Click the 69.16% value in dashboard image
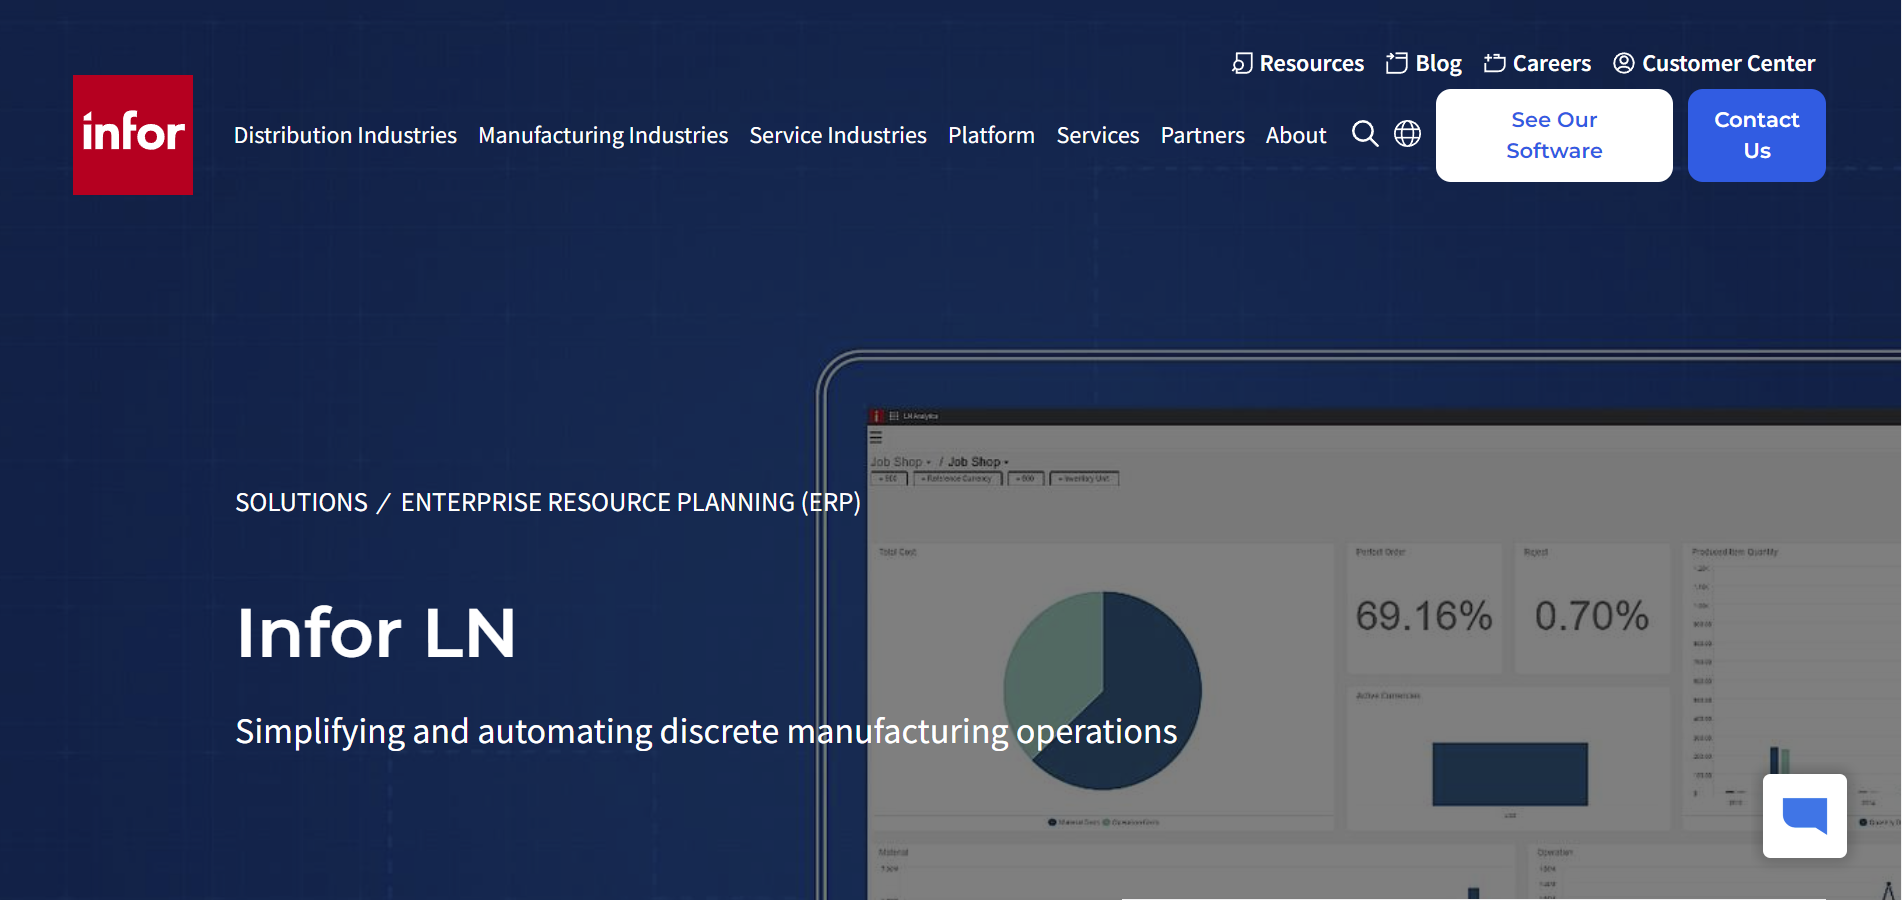1902x900 pixels. (1424, 616)
